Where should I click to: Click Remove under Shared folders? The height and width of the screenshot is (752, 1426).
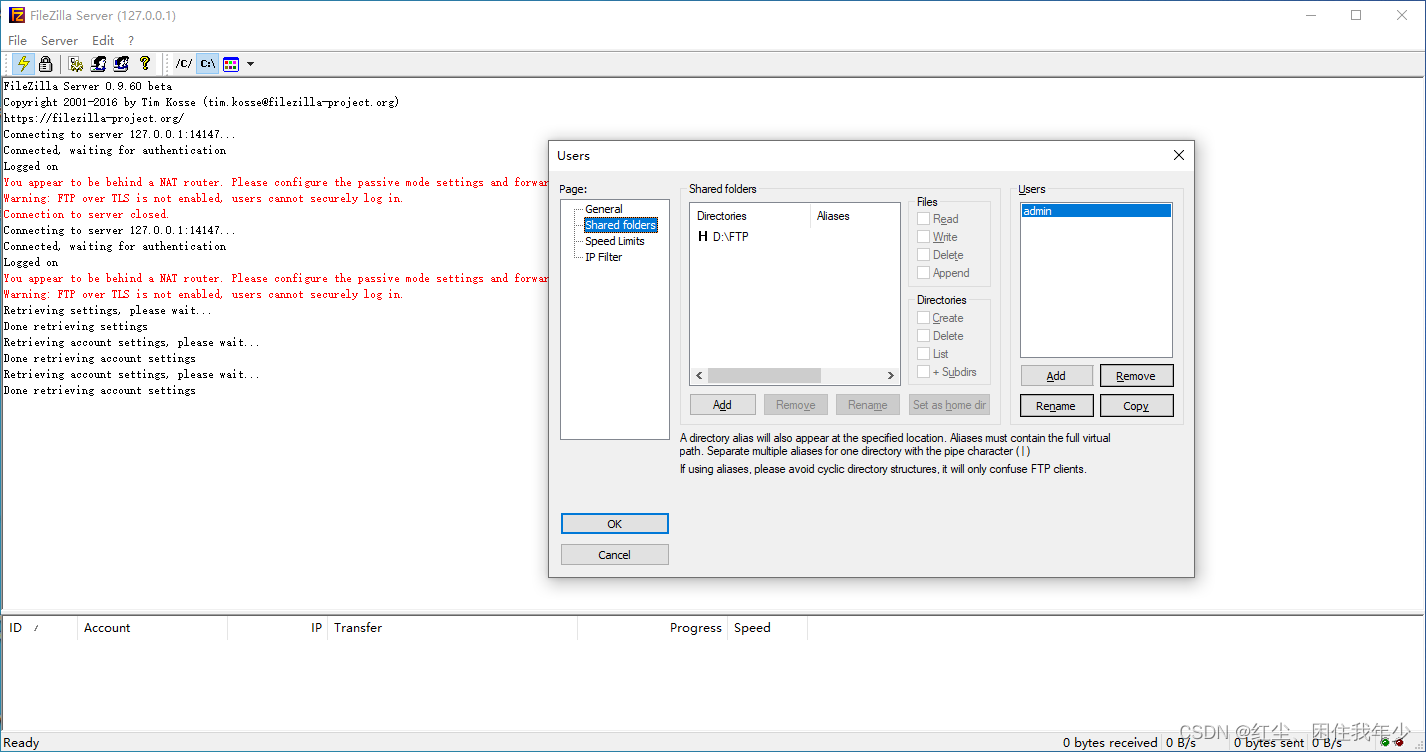pos(796,405)
